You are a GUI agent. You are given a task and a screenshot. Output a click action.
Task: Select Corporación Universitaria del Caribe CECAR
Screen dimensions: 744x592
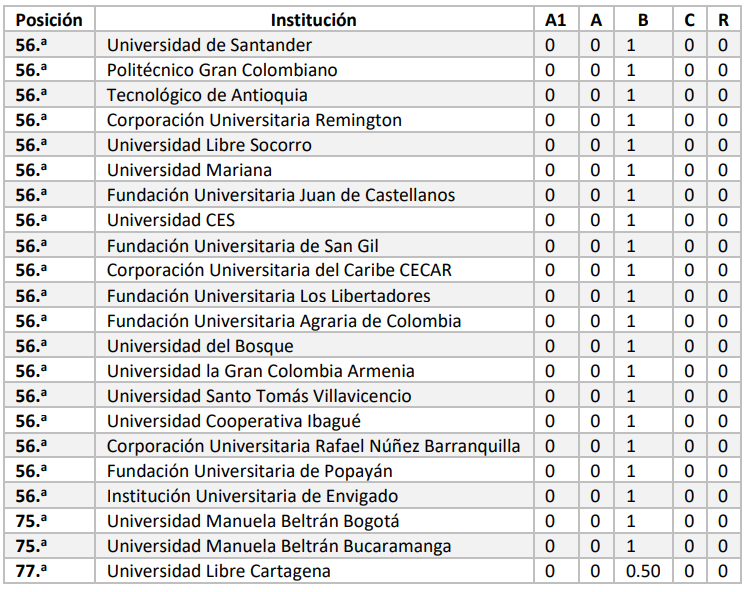(279, 270)
